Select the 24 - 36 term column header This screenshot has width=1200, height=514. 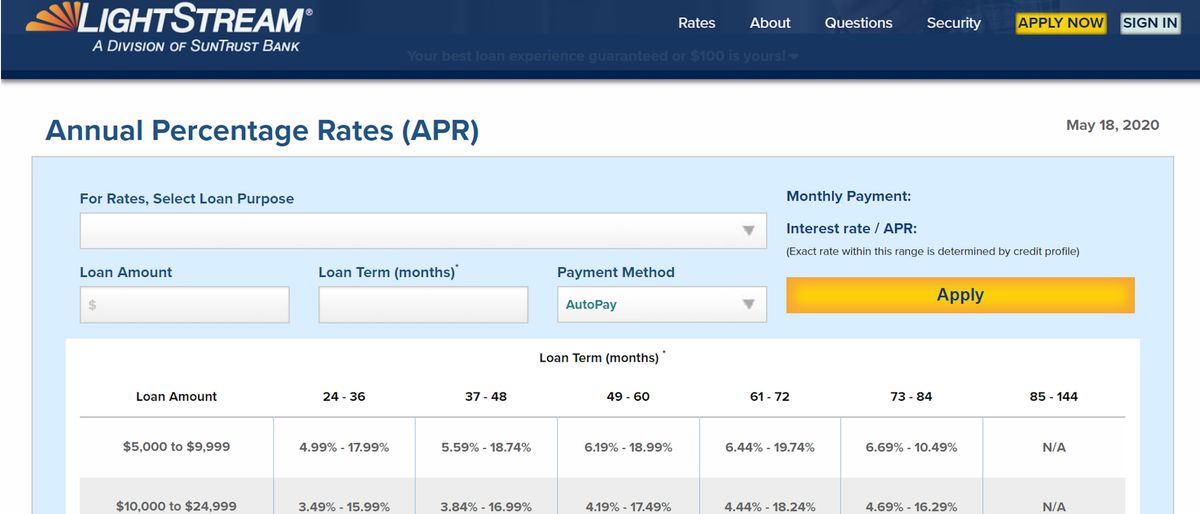pyautogui.click(x=344, y=397)
